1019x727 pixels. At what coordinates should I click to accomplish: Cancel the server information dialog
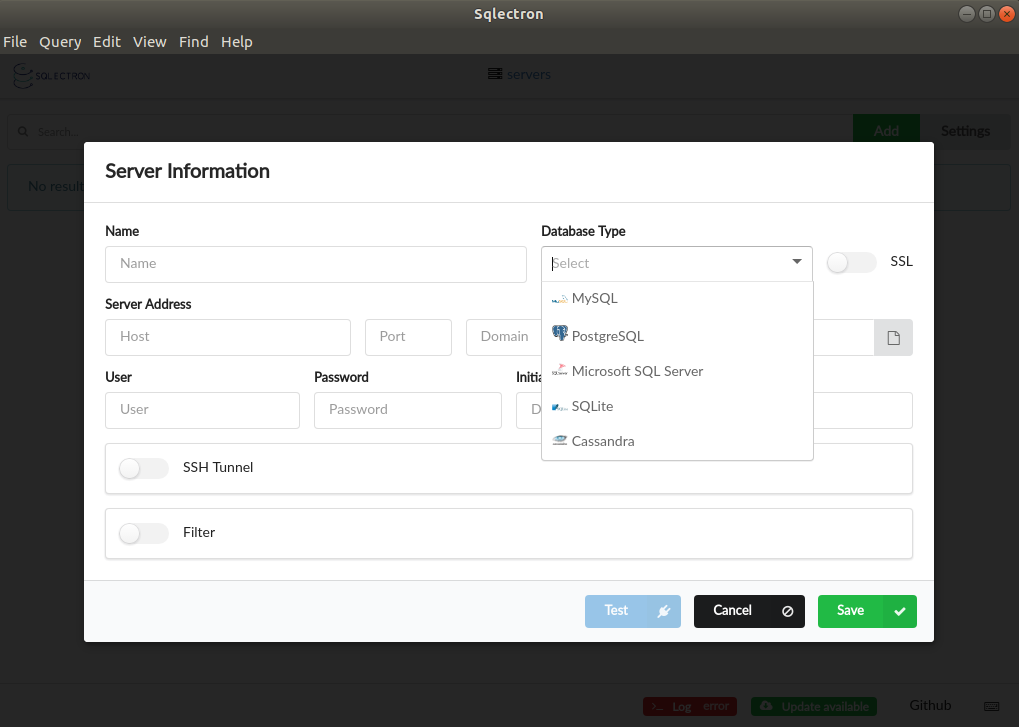tap(749, 611)
